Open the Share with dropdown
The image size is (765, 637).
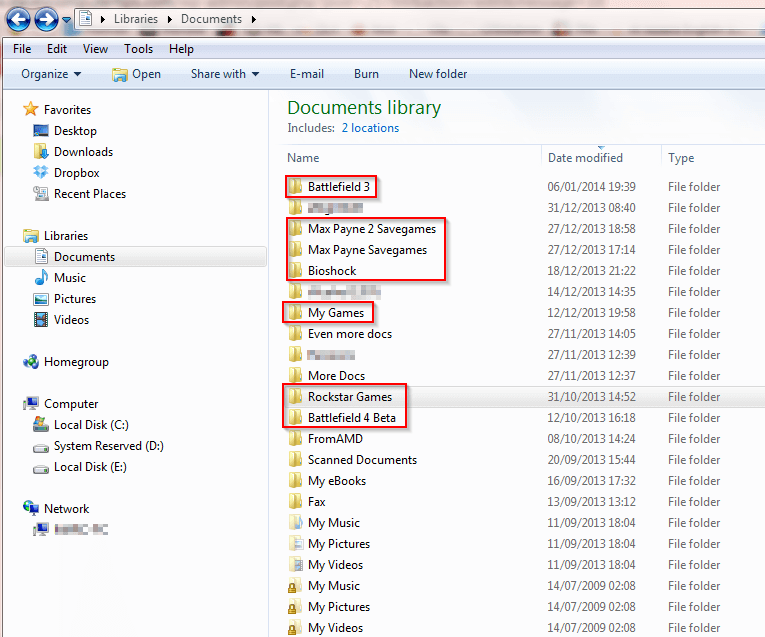225,74
